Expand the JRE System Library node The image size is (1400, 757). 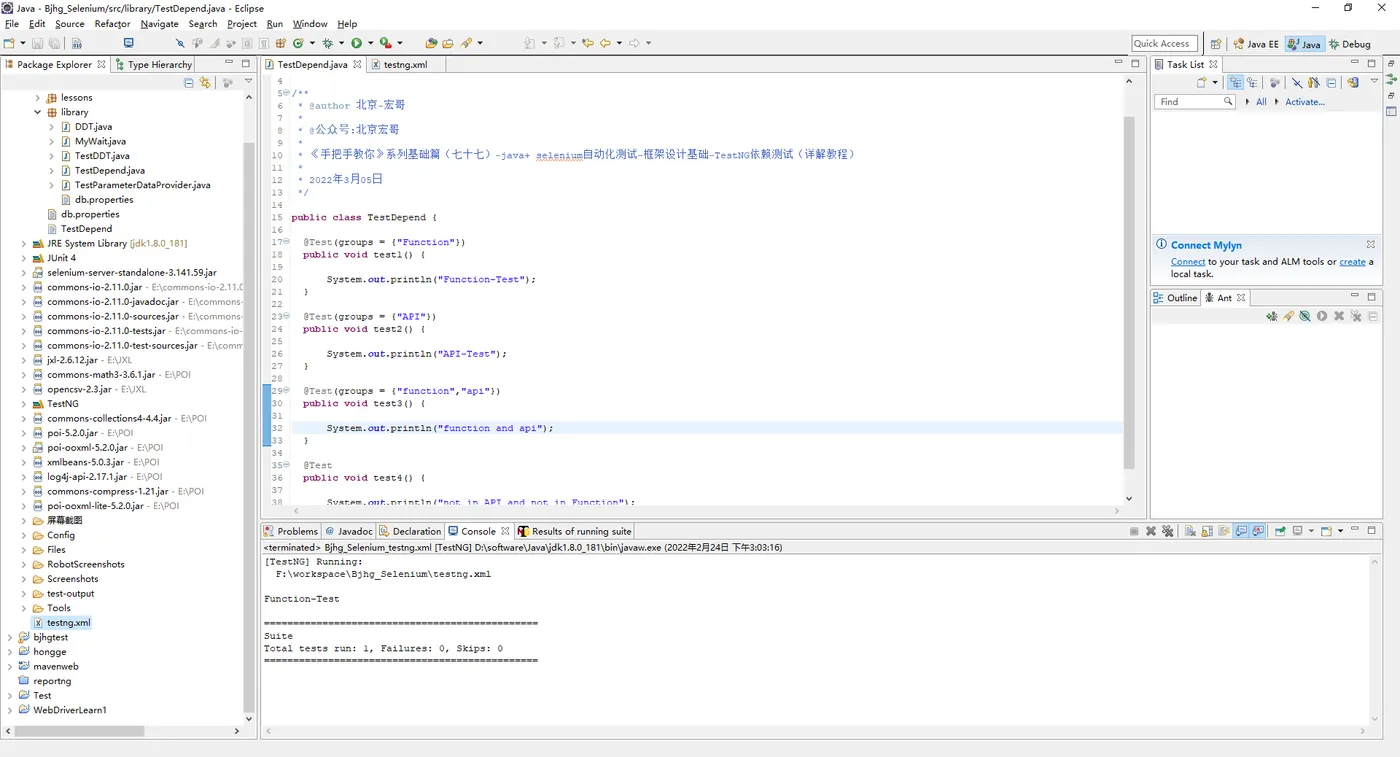24,243
